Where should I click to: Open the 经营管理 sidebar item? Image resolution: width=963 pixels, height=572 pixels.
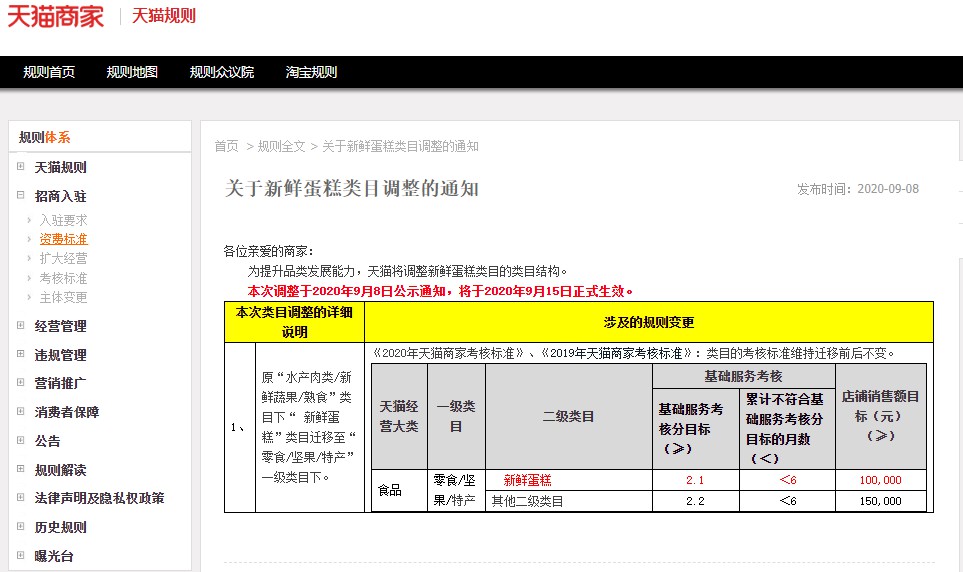(x=60, y=326)
